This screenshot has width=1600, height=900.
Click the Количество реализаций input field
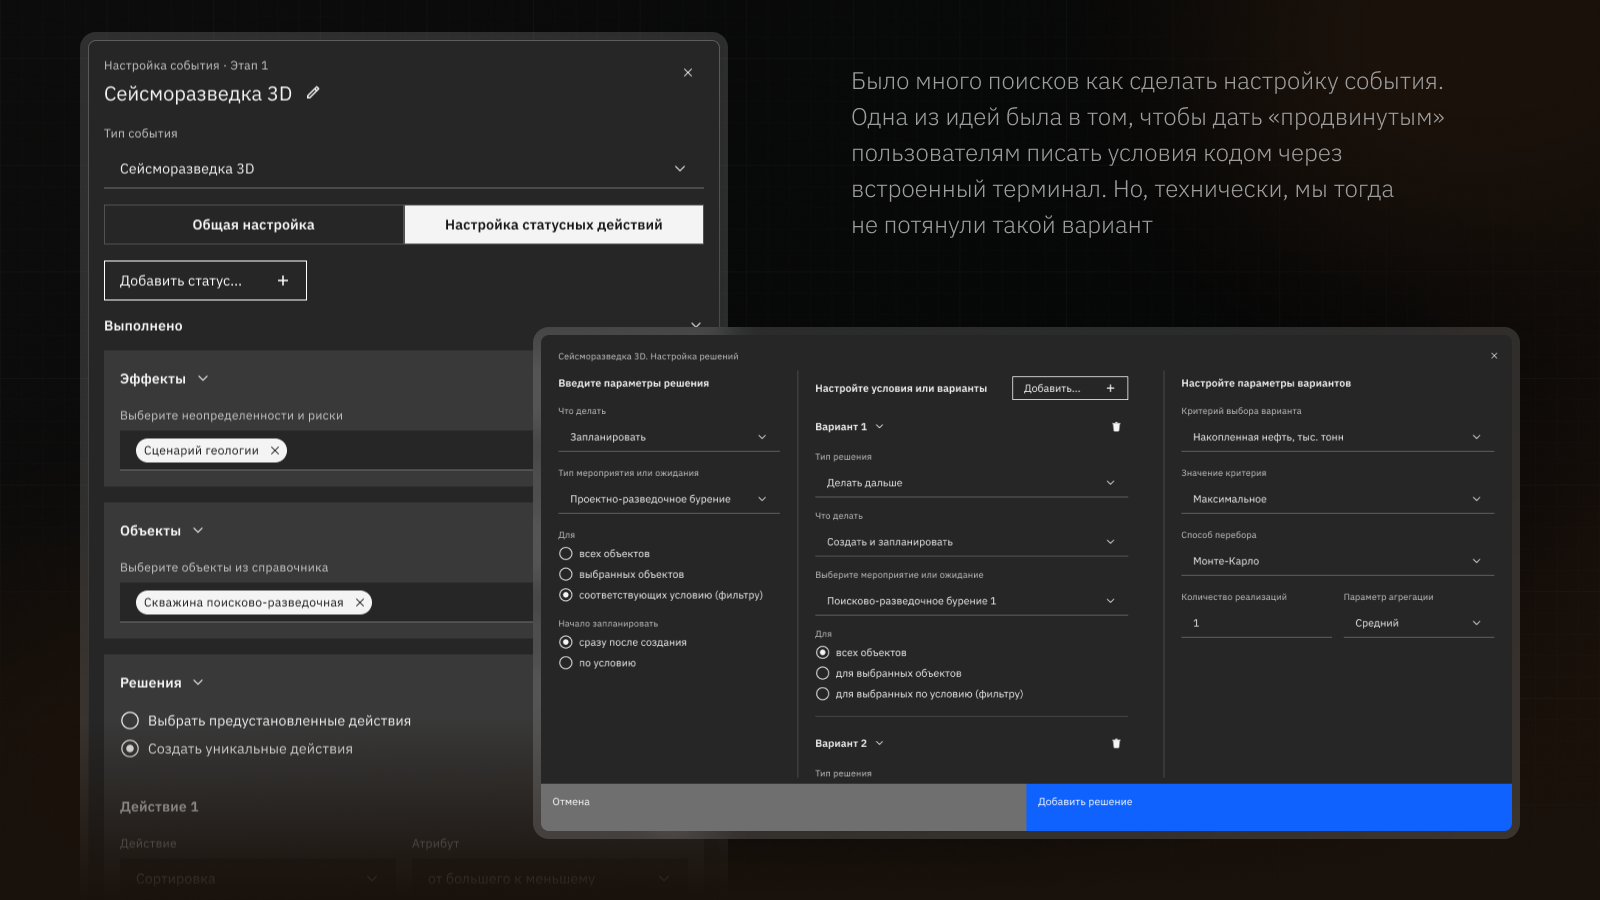(x=1256, y=623)
